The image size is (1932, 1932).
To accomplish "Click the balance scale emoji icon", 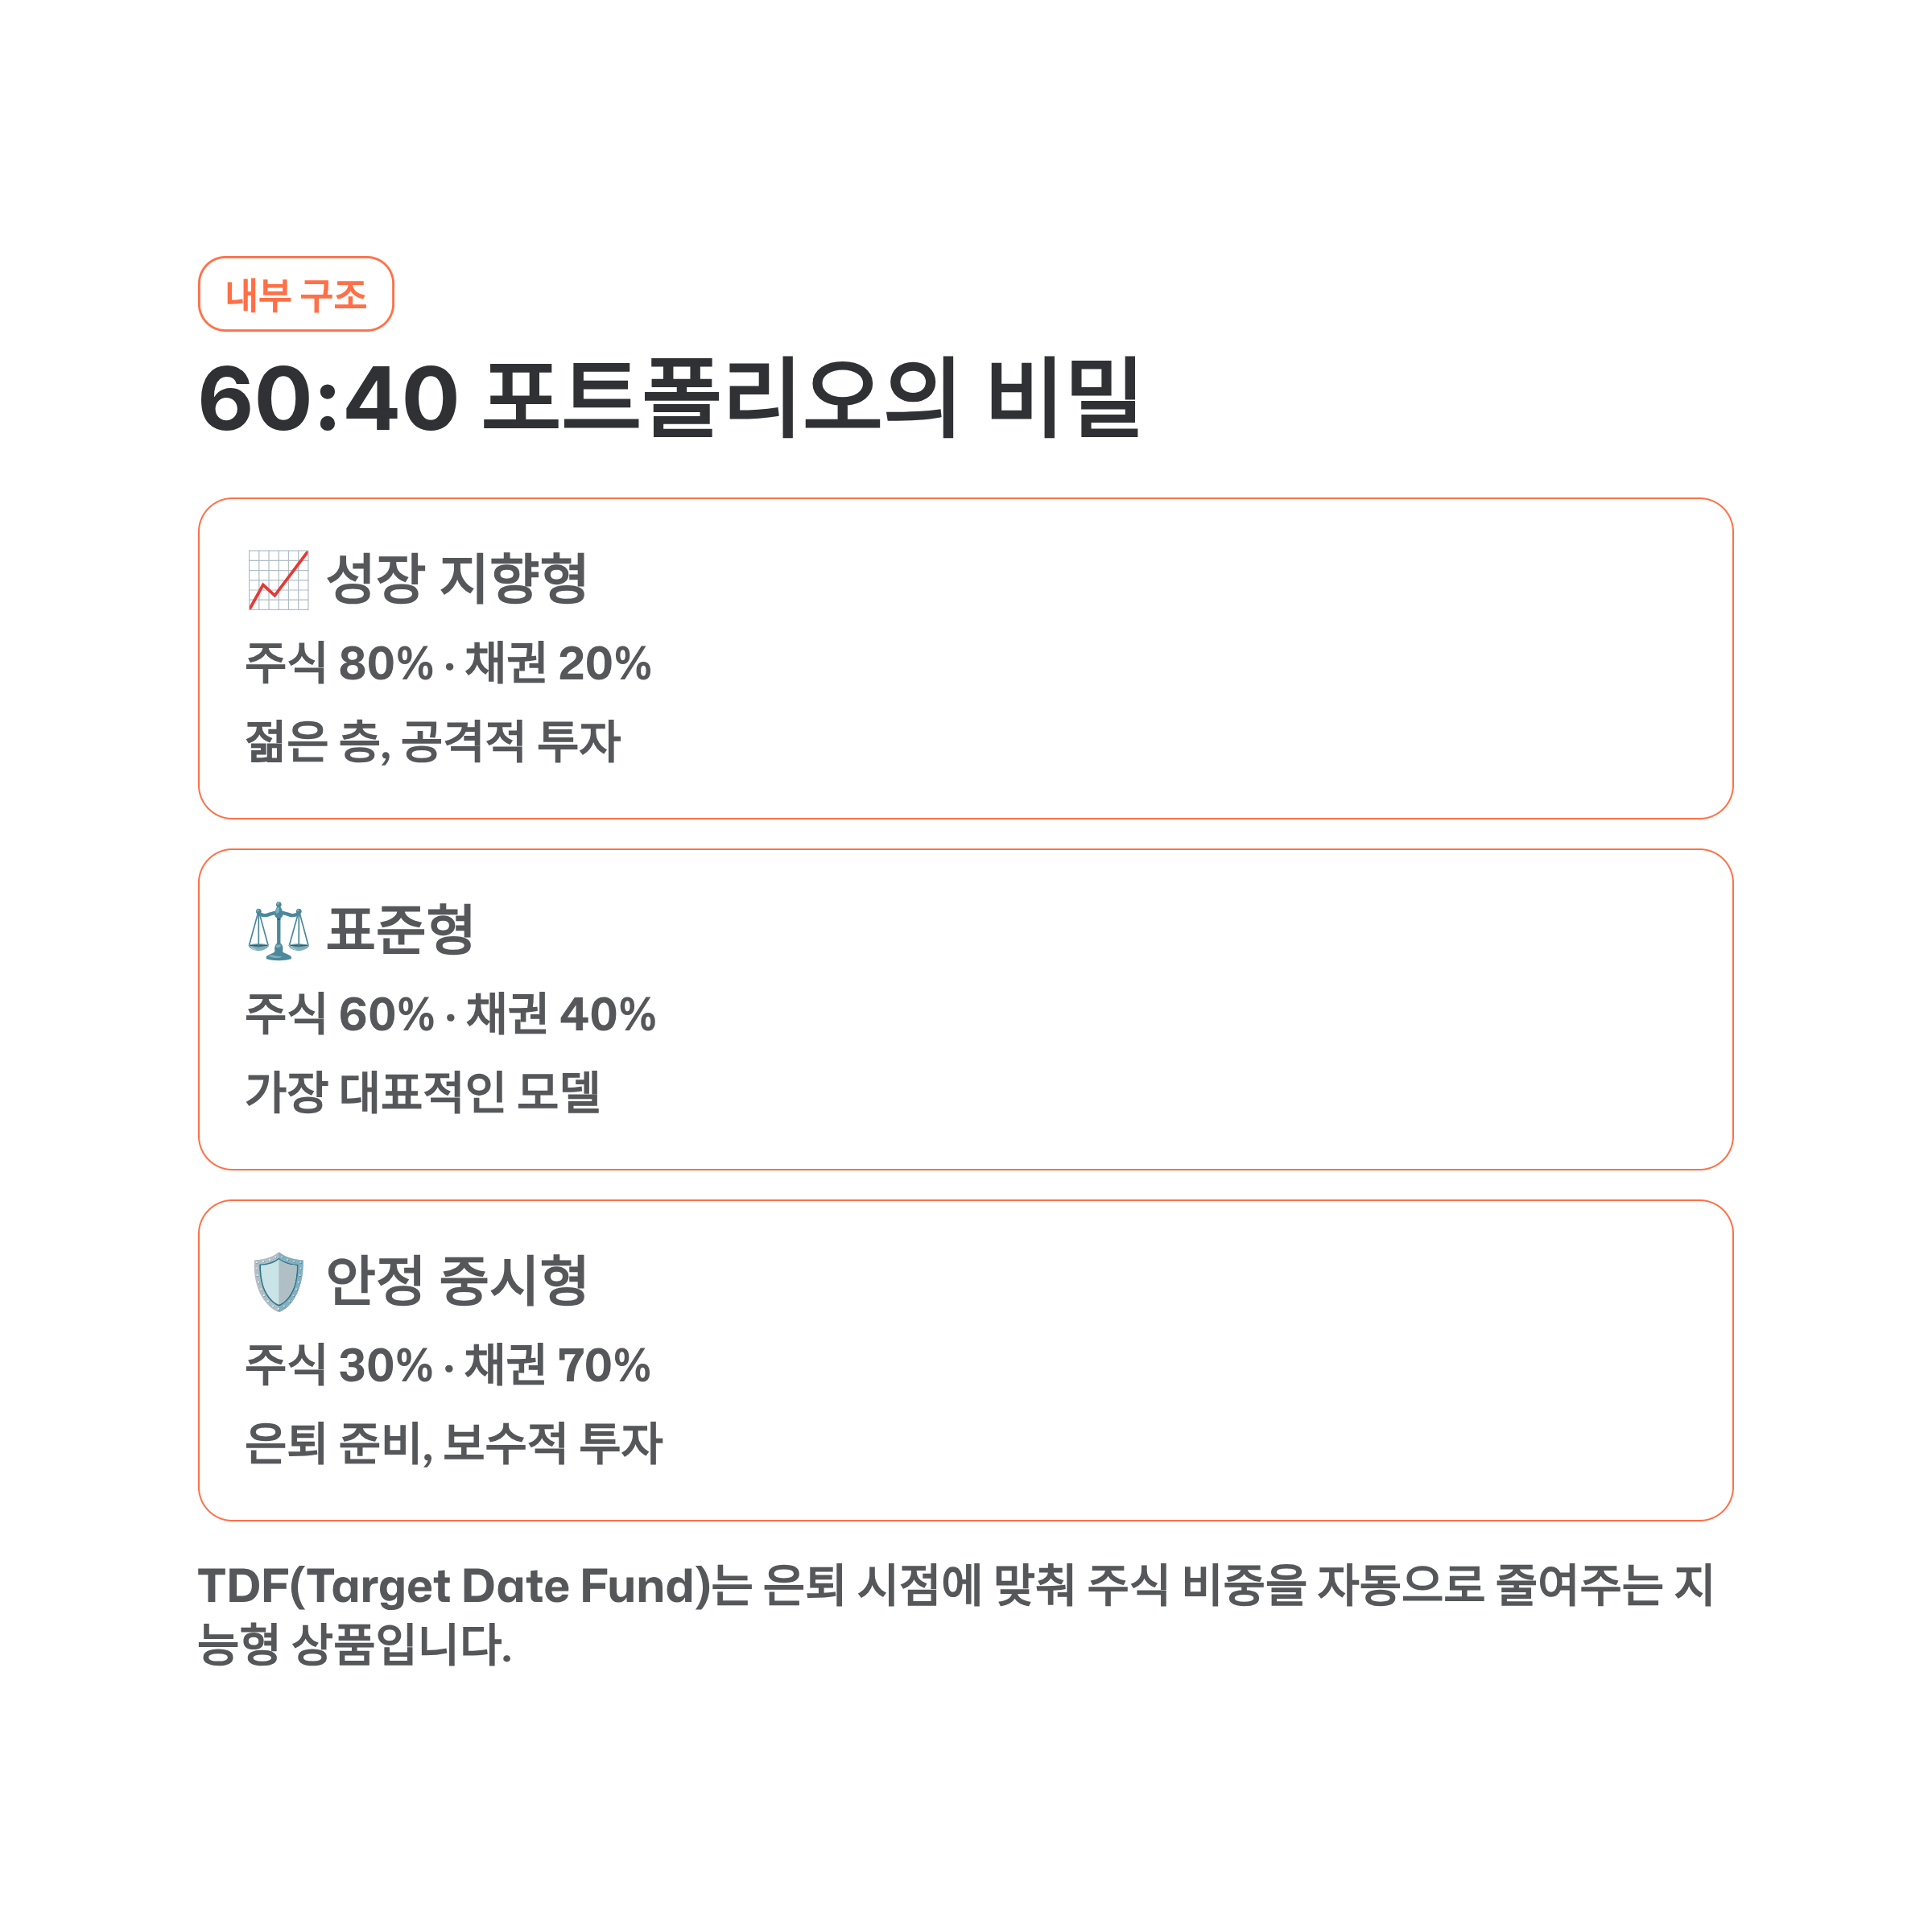I will (278, 930).
